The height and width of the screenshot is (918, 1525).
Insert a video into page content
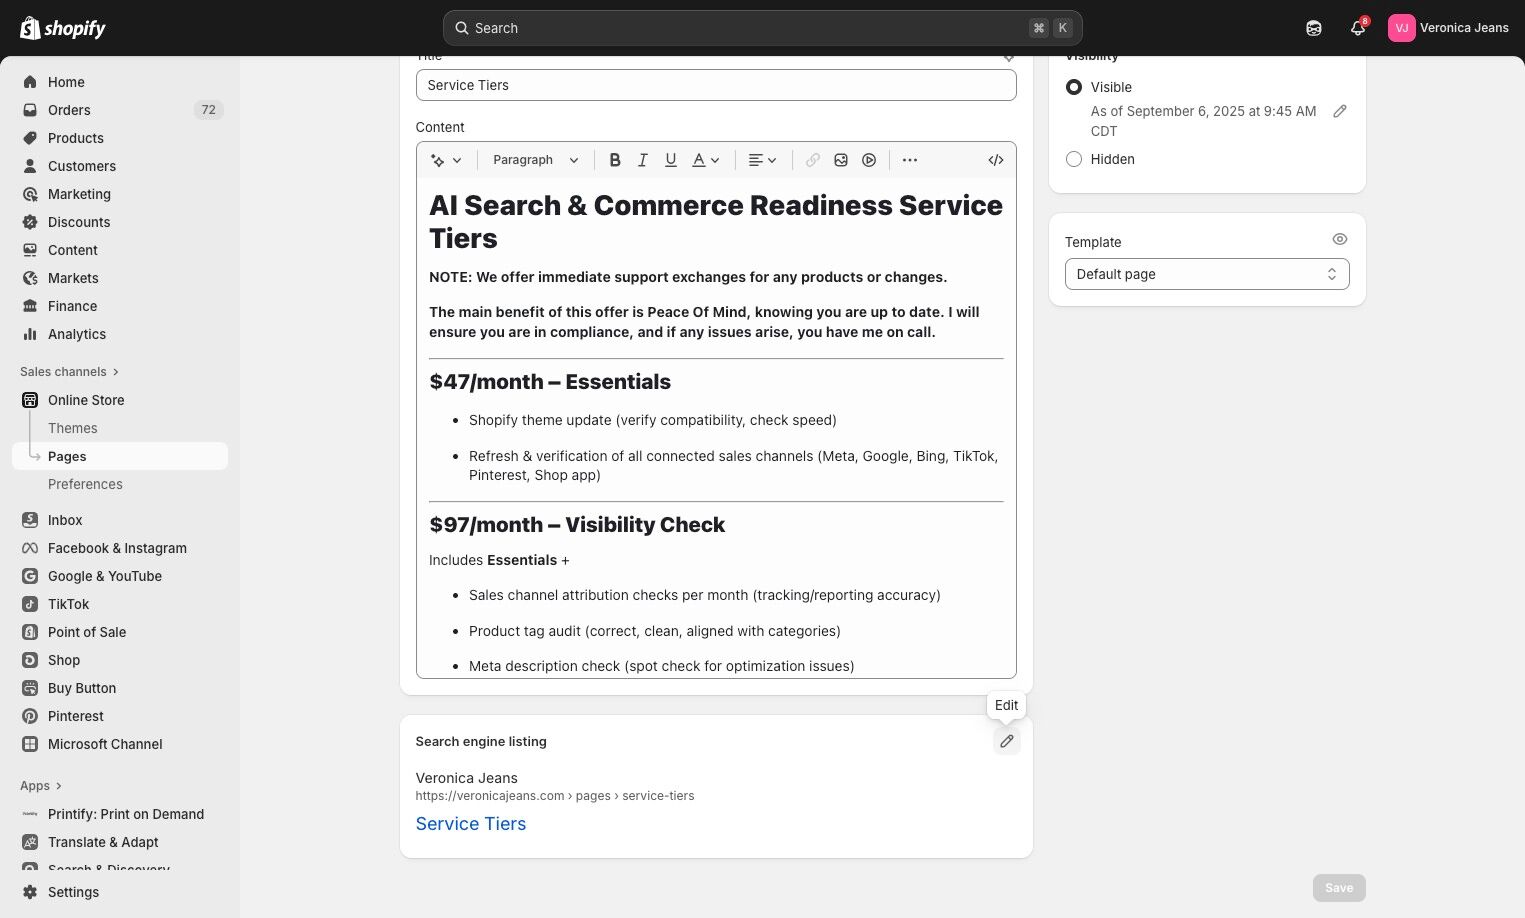click(869, 160)
